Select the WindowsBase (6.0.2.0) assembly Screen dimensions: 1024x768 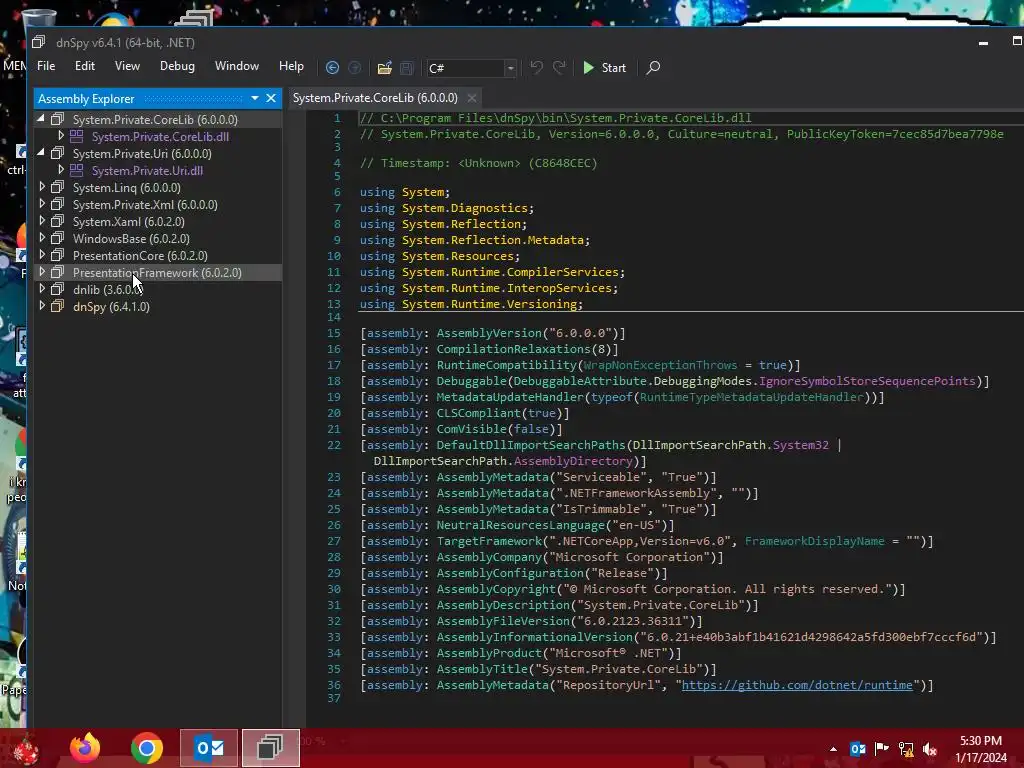tap(131, 238)
